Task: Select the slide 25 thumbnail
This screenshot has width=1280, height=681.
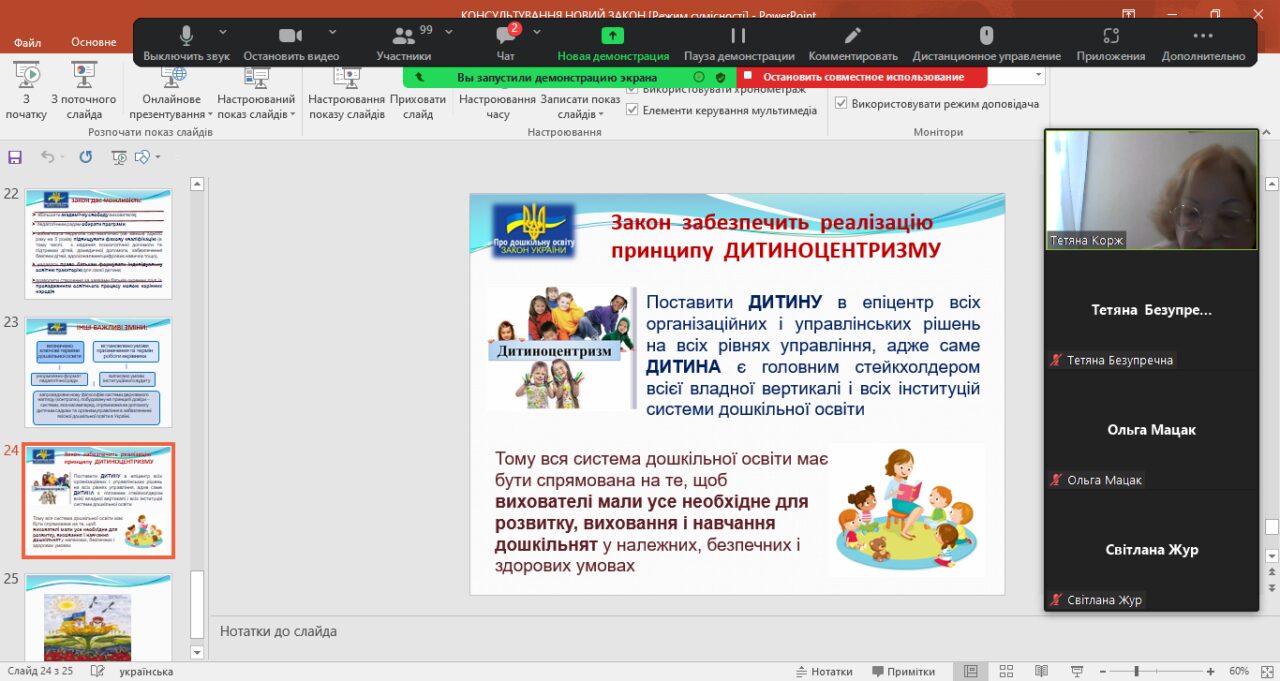Action: tap(98, 617)
